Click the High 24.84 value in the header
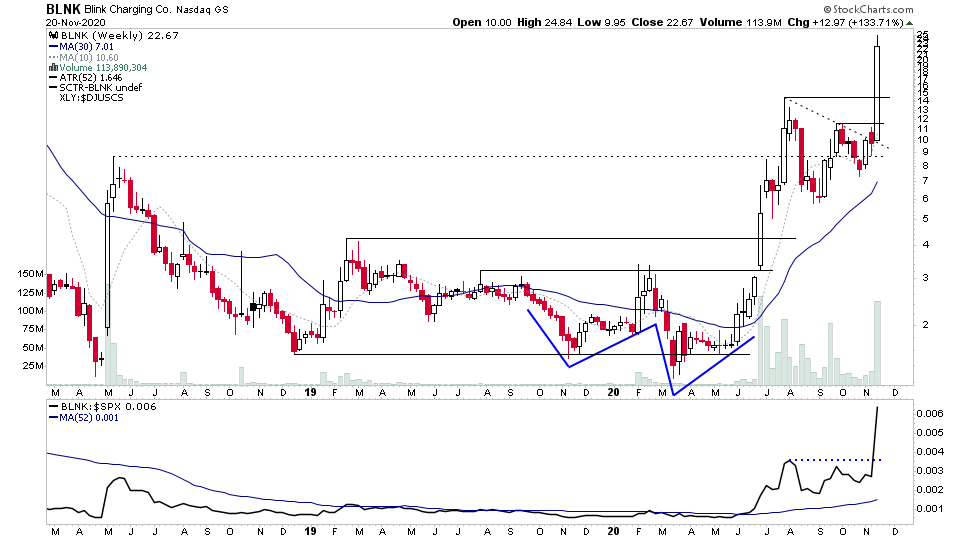Viewport: 960px width, 540px height. (x=544, y=22)
